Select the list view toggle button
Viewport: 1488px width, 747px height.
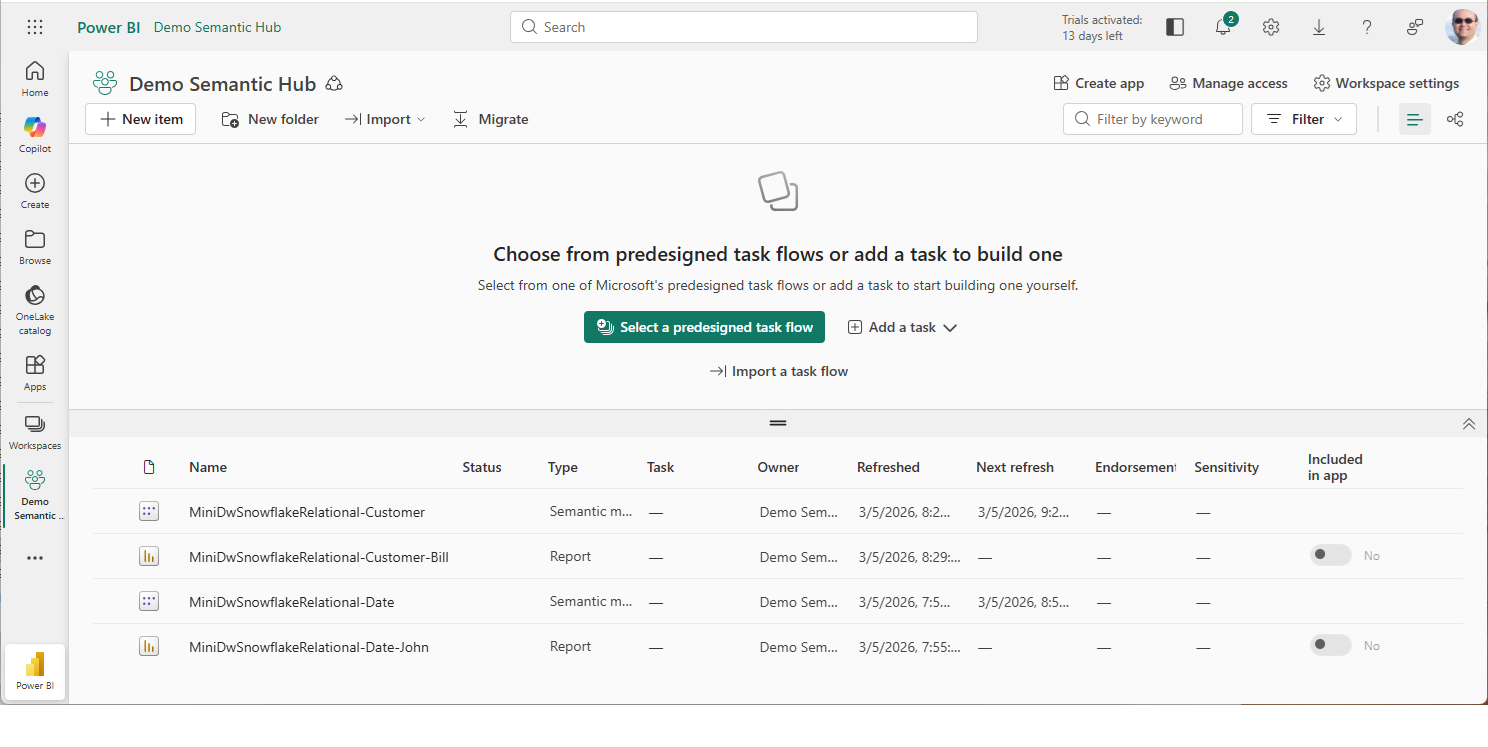pyautogui.click(x=1414, y=119)
